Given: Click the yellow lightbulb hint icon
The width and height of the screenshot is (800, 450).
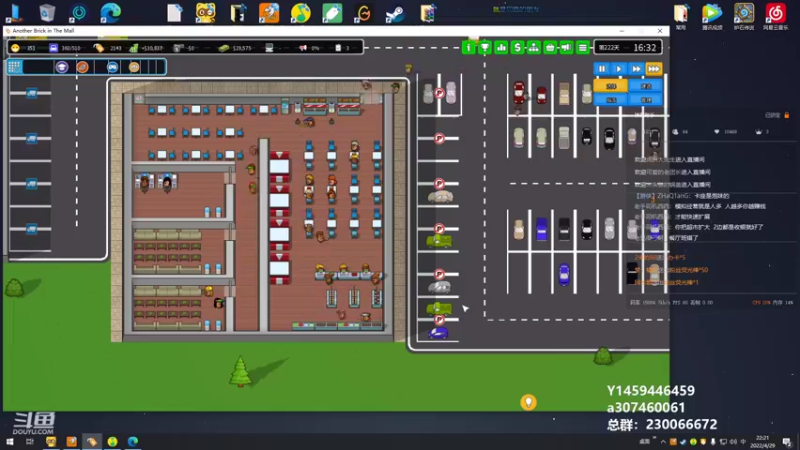Looking at the screenshot, I should point(529,403).
